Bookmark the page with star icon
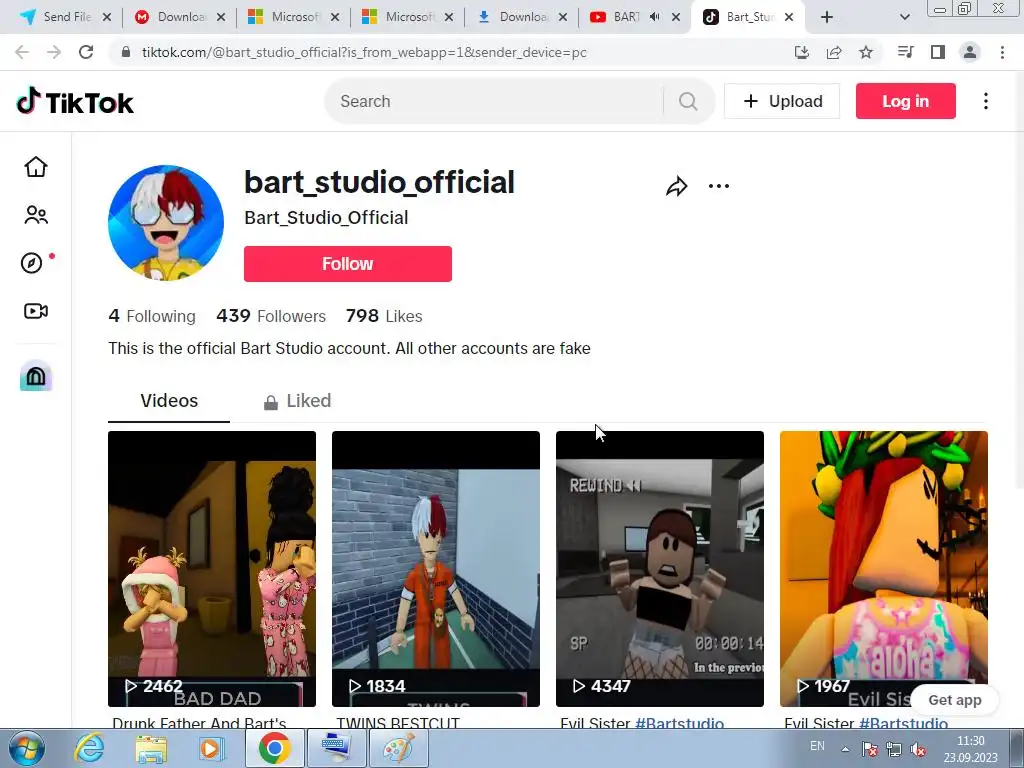1024x768 pixels. (x=866, y=52)
